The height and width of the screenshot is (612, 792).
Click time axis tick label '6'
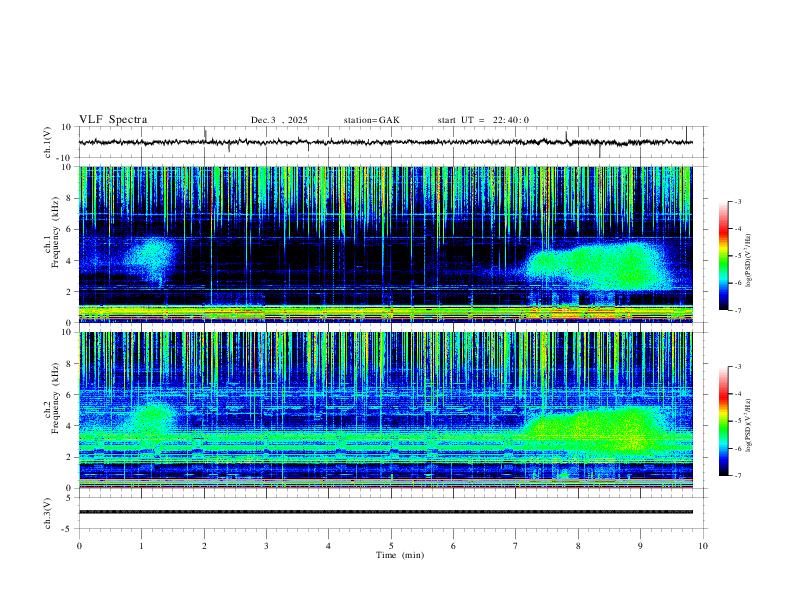click(x=453, y=546)
